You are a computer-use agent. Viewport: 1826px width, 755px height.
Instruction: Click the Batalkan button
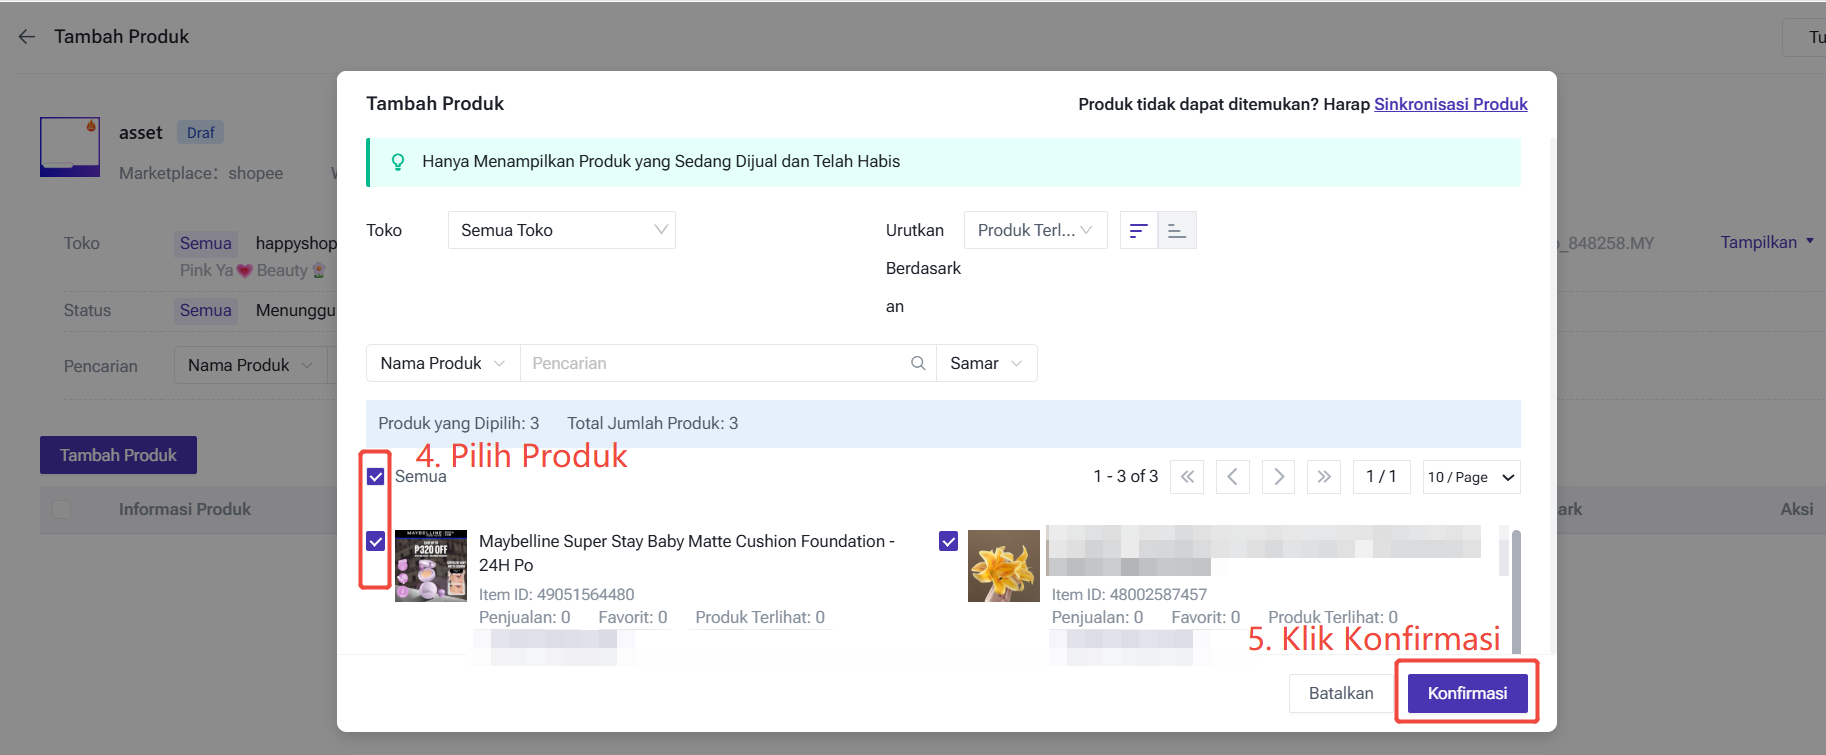coord(1341,693)
